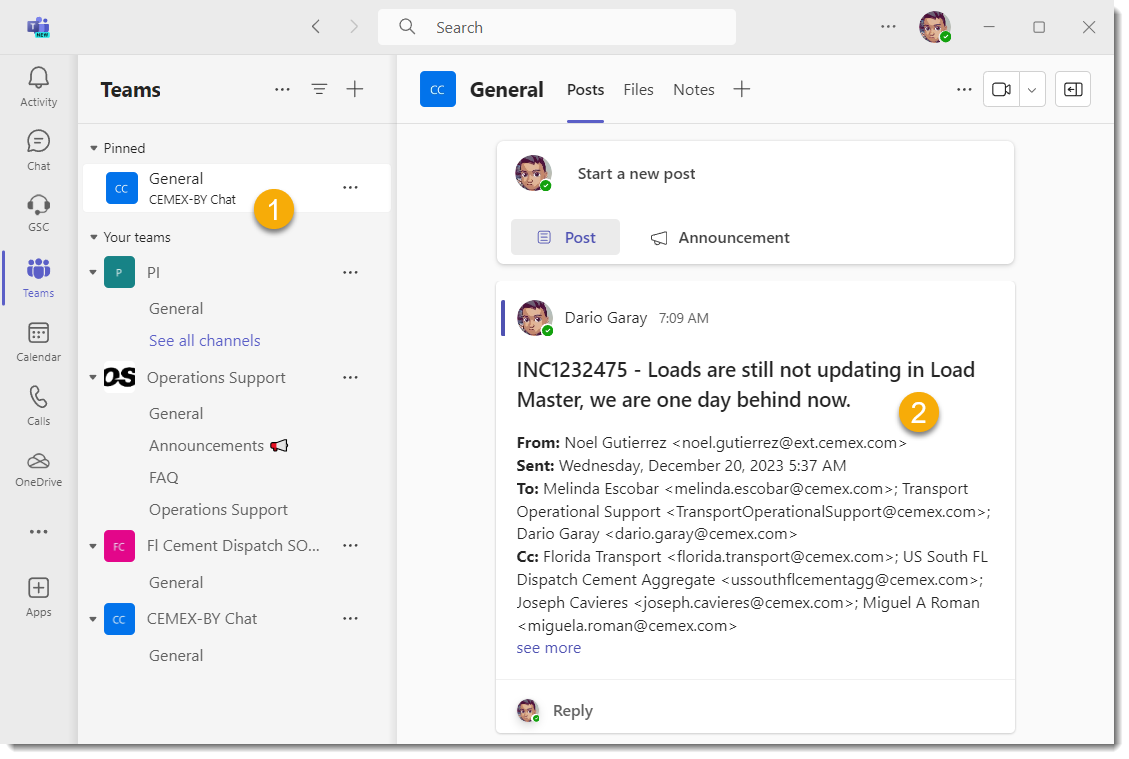Image resolution: width=1129 pixels, height=759 pixels.
Task: Open the profile avatar in the title bar
Action: [x=935, y=27]
